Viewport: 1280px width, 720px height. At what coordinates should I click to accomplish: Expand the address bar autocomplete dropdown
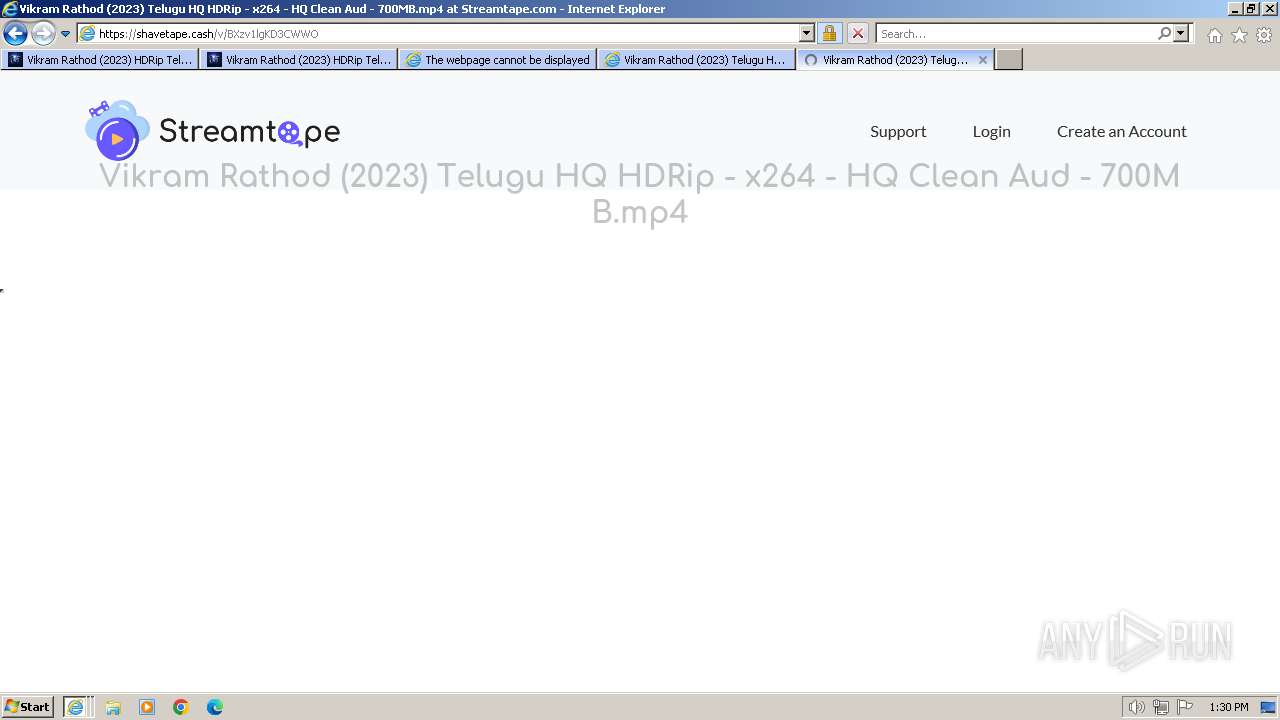807,33
